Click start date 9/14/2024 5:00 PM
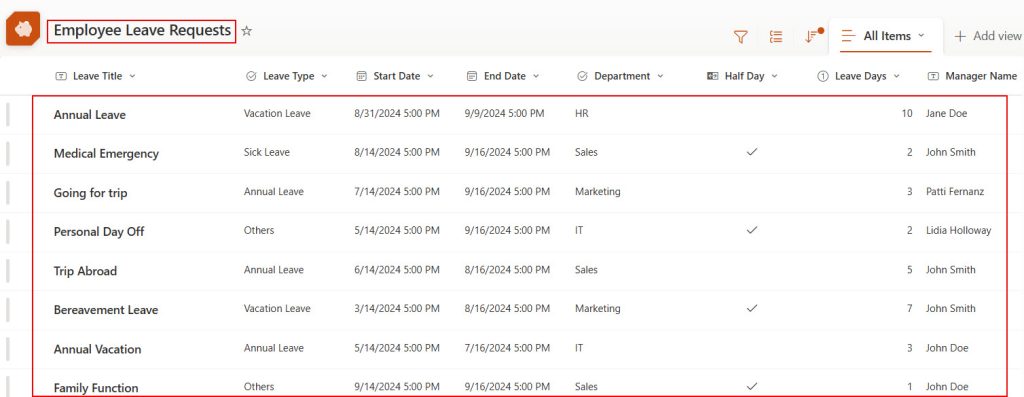 click(x=396, y=387)
